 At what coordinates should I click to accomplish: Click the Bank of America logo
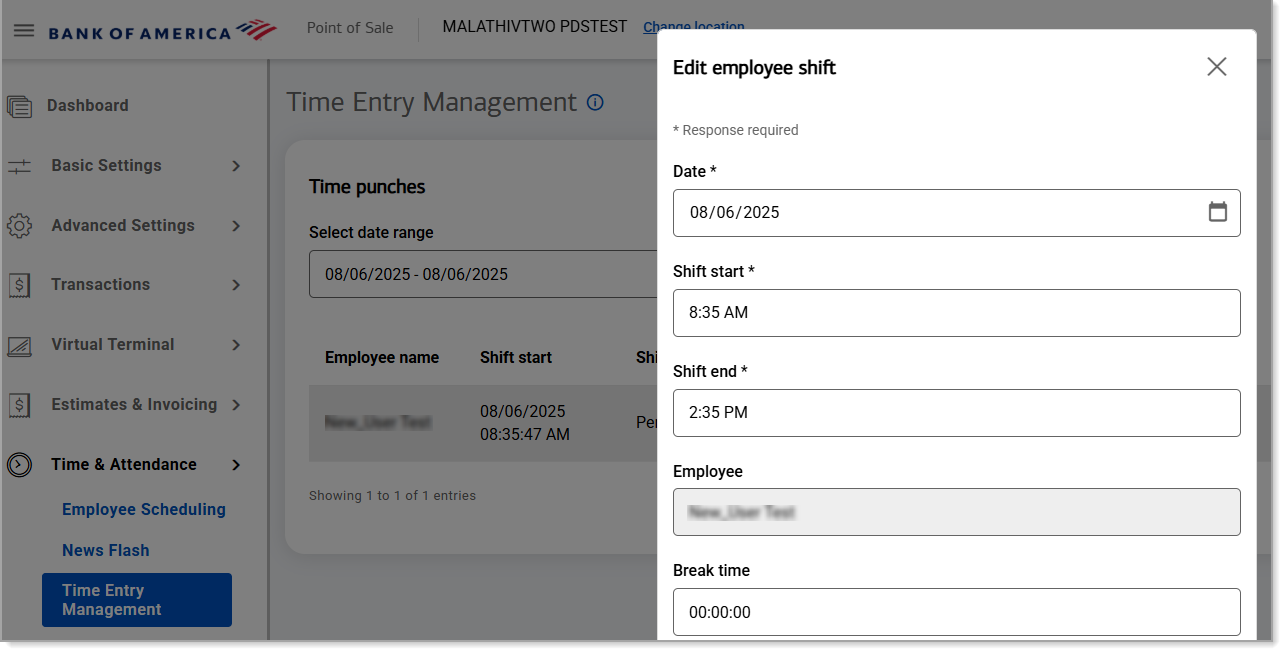tap(162, 30)
